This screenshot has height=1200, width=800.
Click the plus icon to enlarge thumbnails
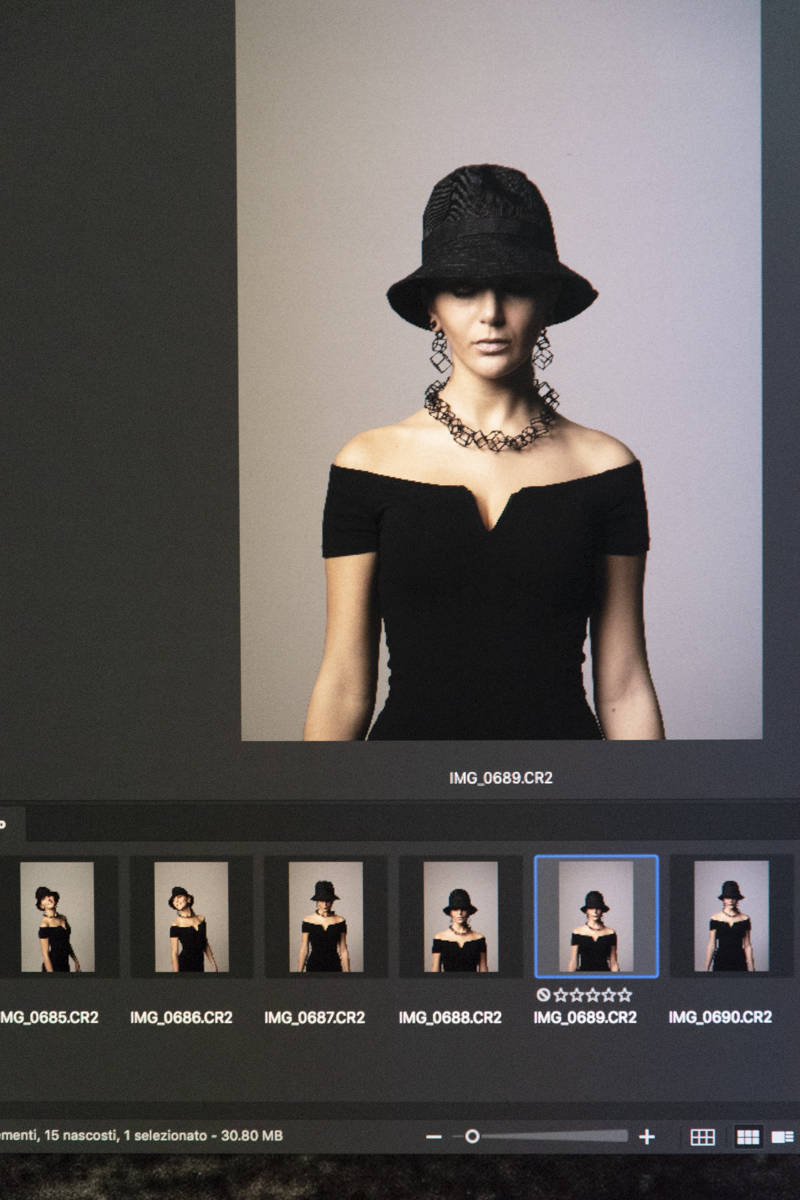click(x=647, y=1137)
